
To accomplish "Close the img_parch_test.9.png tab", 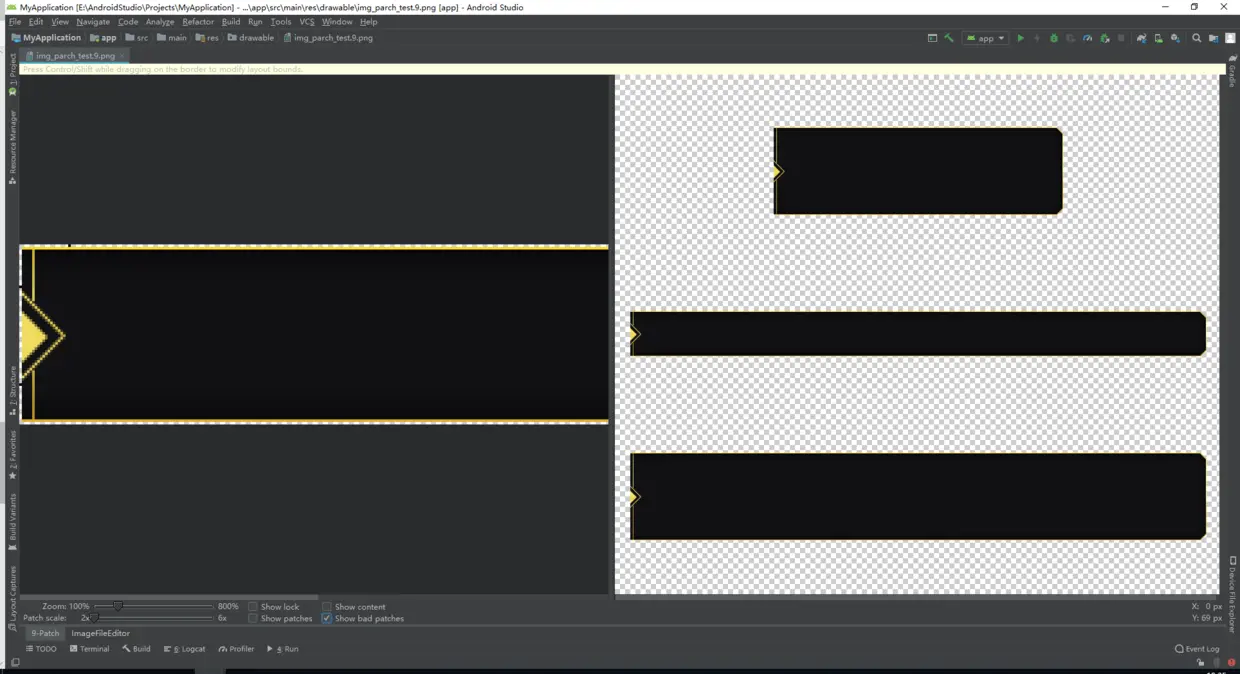I will (x=123, y=56).
